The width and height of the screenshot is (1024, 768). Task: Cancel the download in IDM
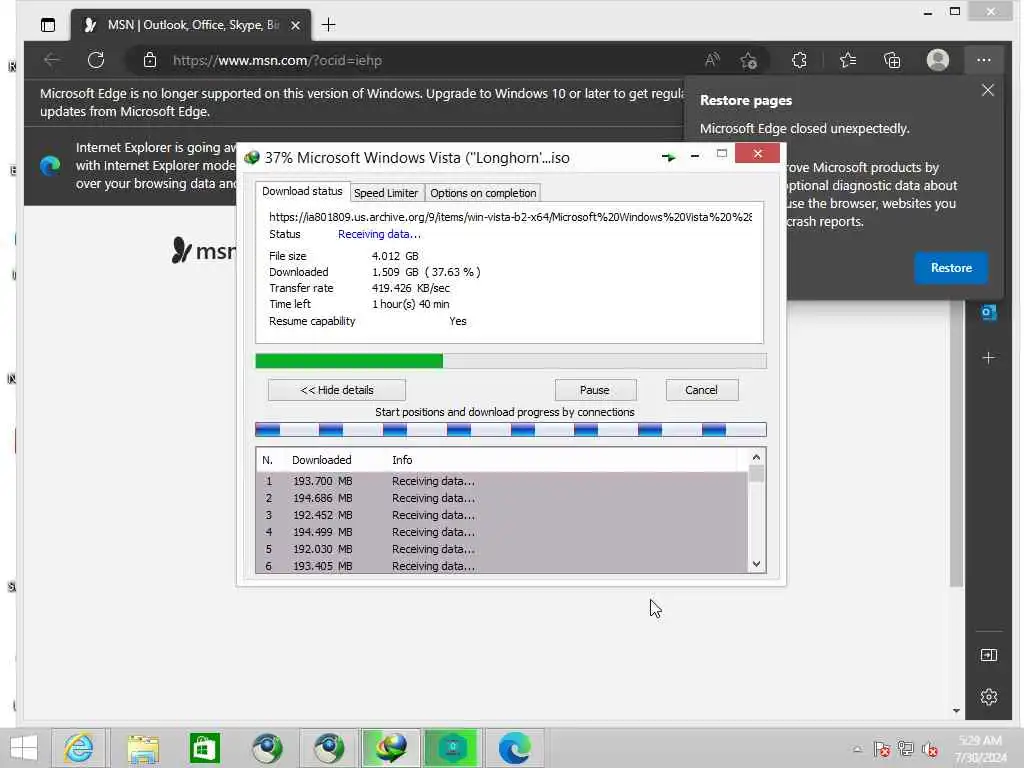pos(701,390)
